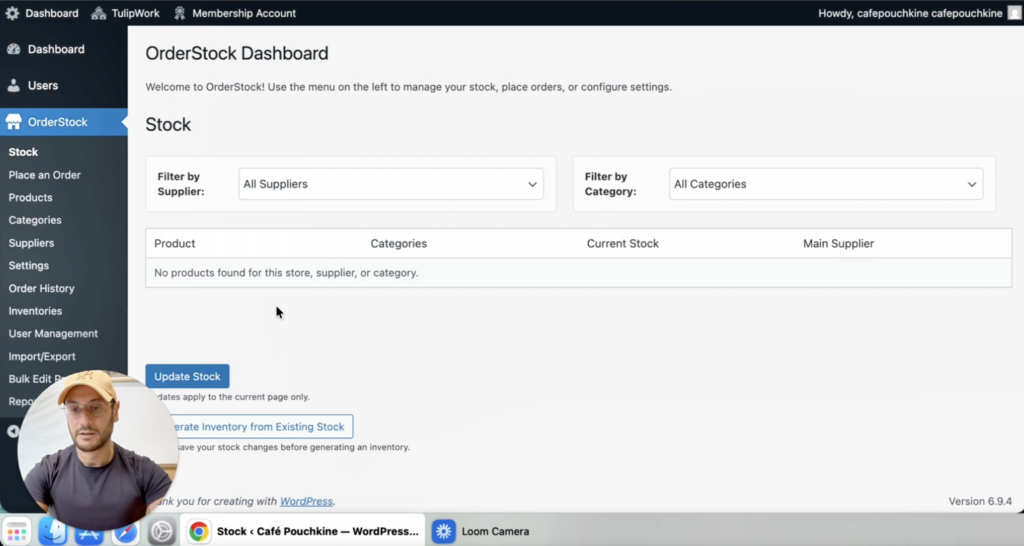Click the OrderStock store icon in sidebar

14,122
